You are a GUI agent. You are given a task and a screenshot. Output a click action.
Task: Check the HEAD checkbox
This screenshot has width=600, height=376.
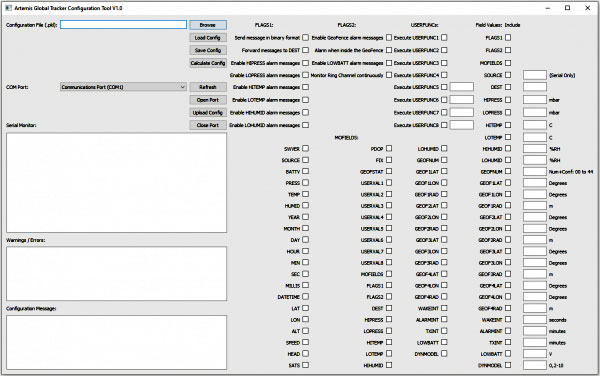305,354
